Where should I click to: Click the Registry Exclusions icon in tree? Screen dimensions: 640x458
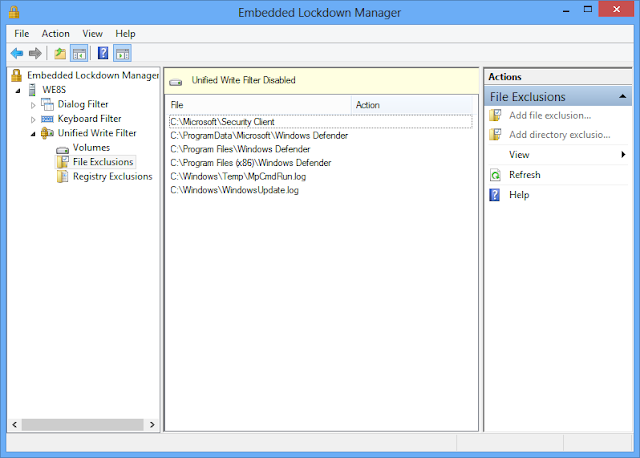pyautogui.click(x=62, y=176)
